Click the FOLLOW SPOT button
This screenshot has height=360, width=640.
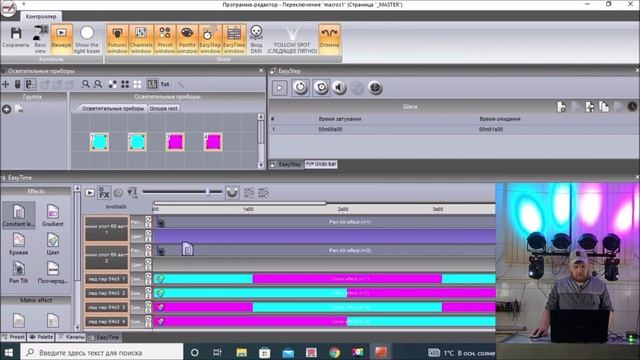[292, 40]
